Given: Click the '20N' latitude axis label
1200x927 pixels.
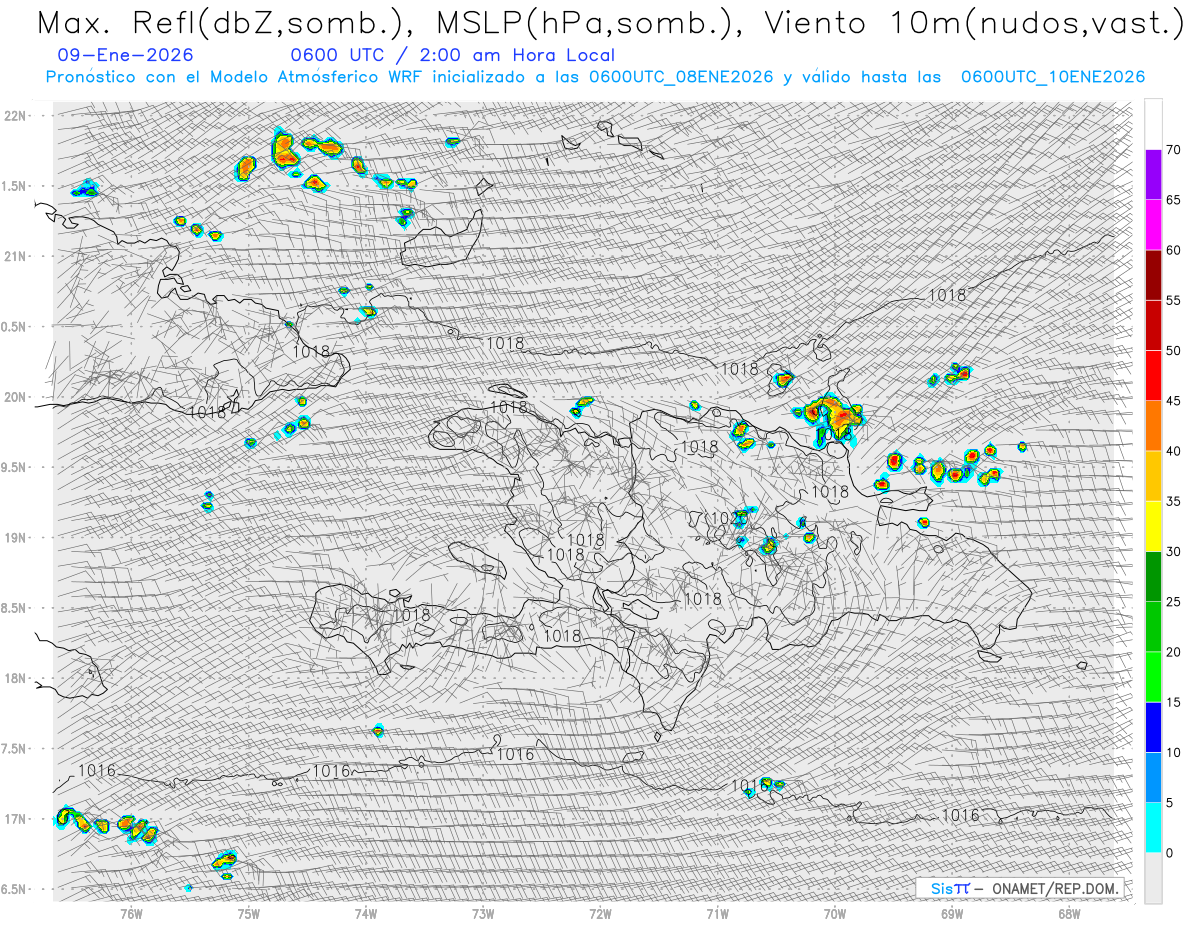Looking at the screenshot, I should pyautogui.click(x=15, y=397).
